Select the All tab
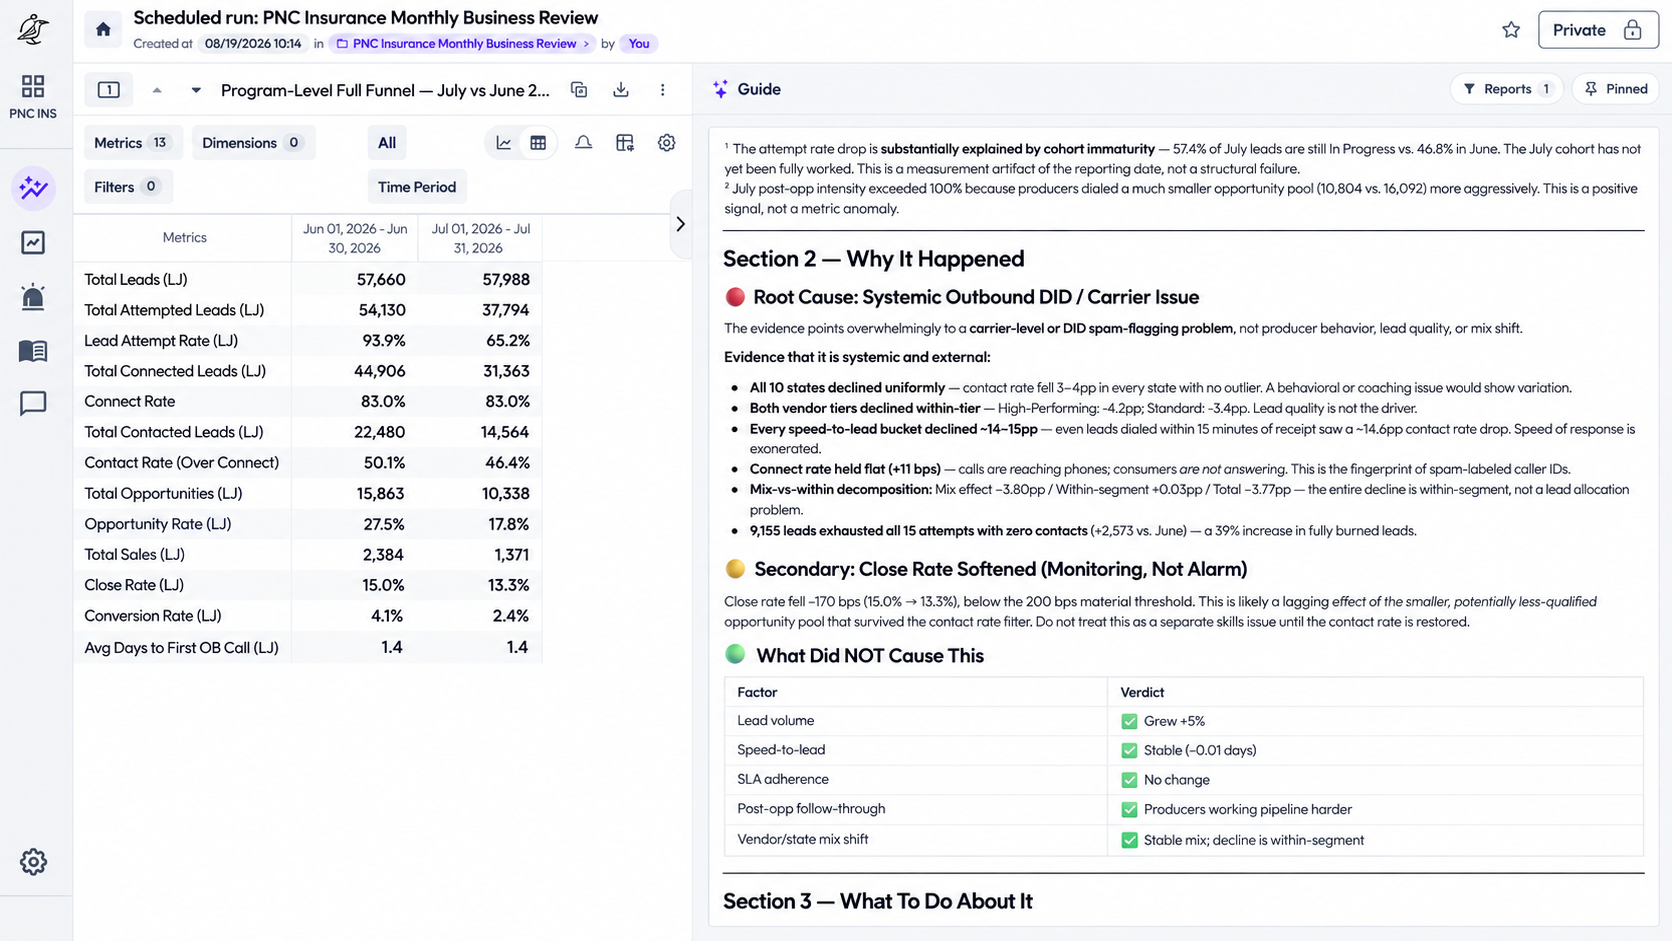This screenshot has height=941, width=1672. click(x=387, y=143)
